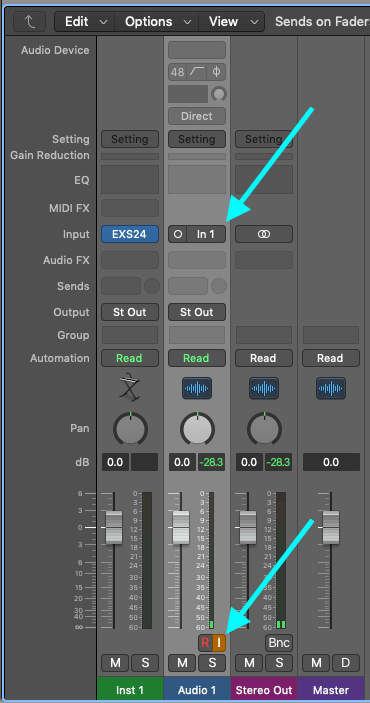Click the Master Group slot
The image size is (370, 703).
click(x=331, y=335)
